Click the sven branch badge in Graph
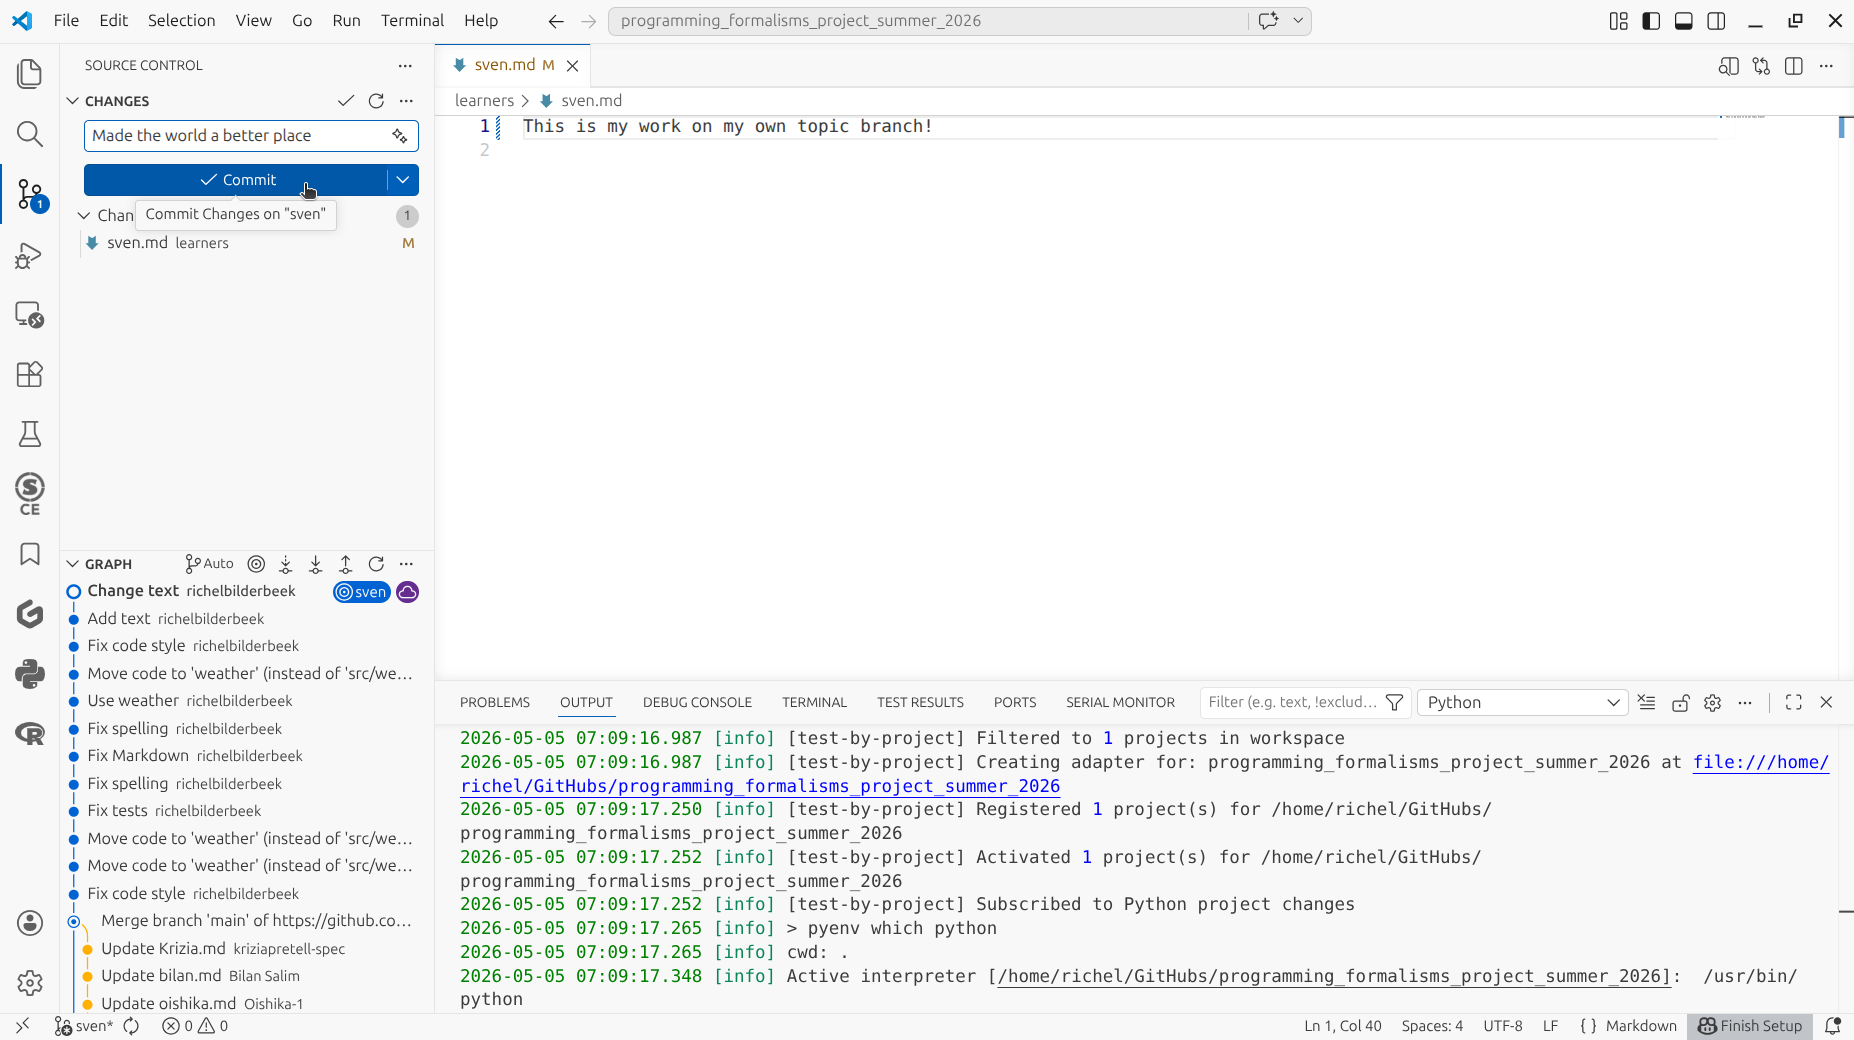1854x1040 pixels. (362, 592)
